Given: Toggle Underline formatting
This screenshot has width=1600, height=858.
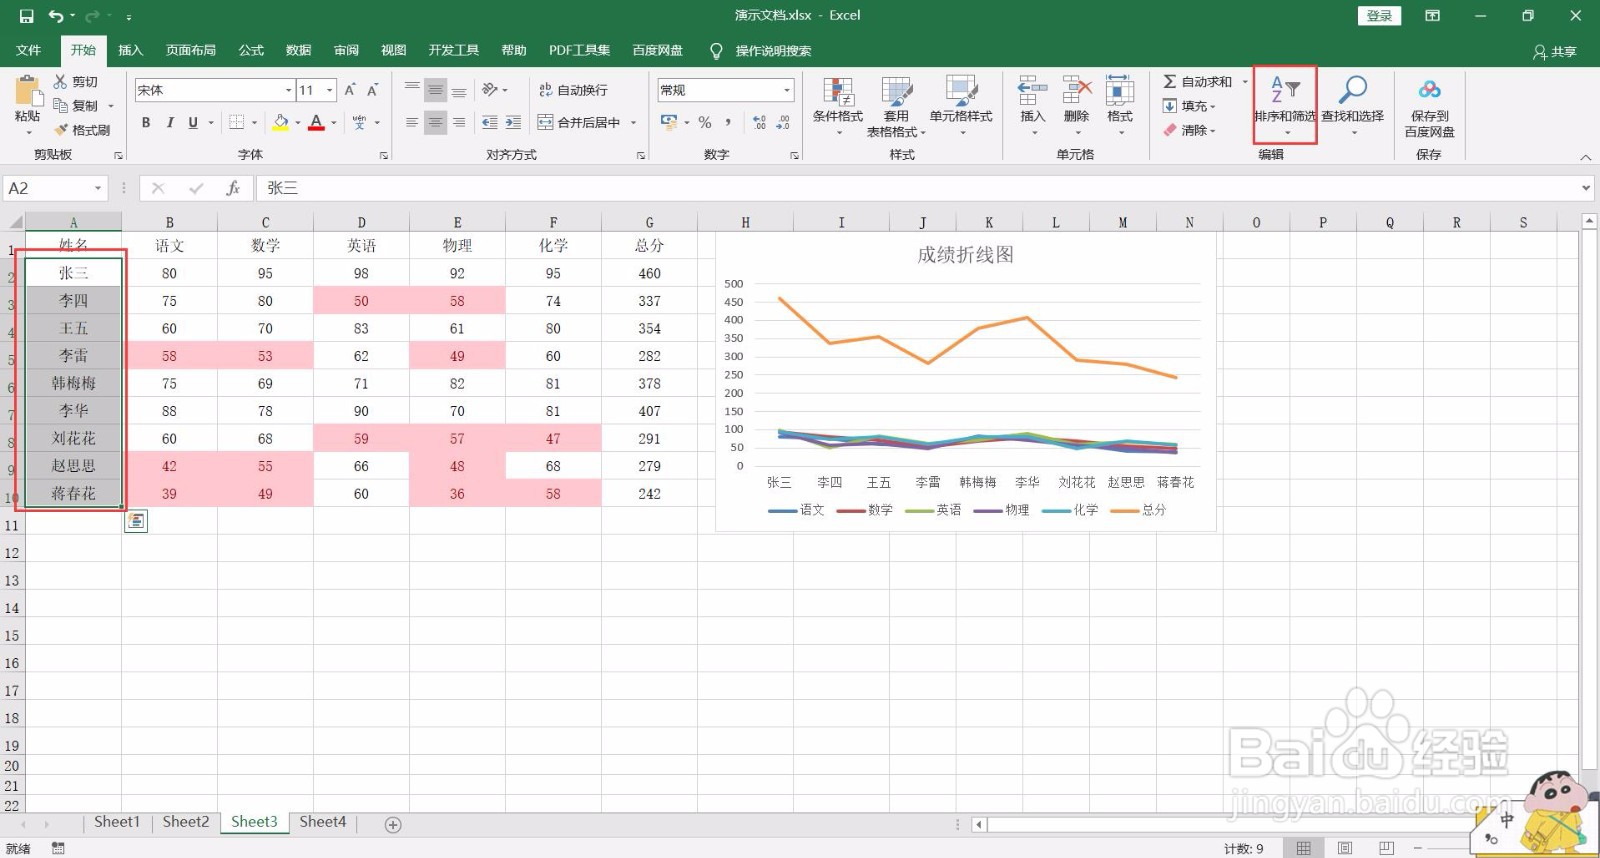Looking at the screenshot, I should 193,122.
